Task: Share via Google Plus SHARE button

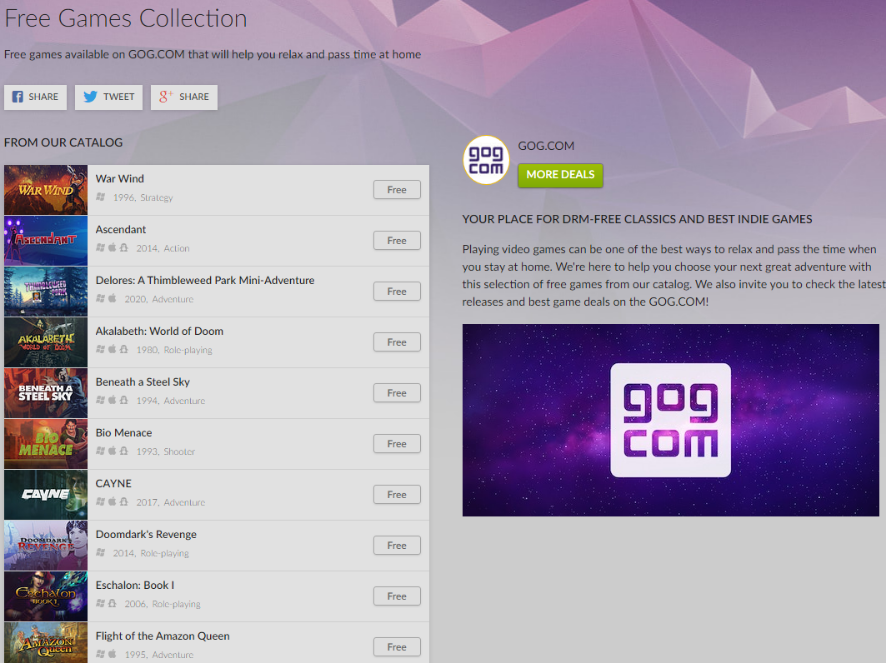Action: 184,97
